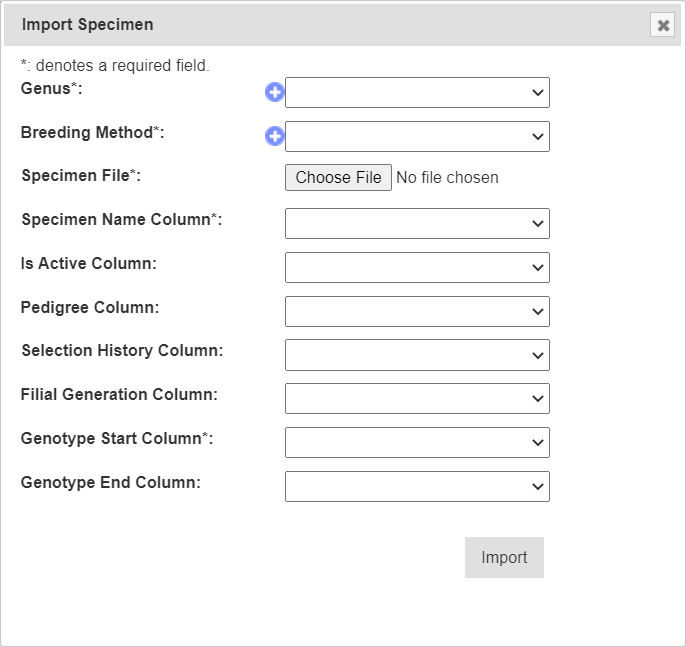
Task: Open the Genotype End Column dropdown
Action: [x=417, y=486]
